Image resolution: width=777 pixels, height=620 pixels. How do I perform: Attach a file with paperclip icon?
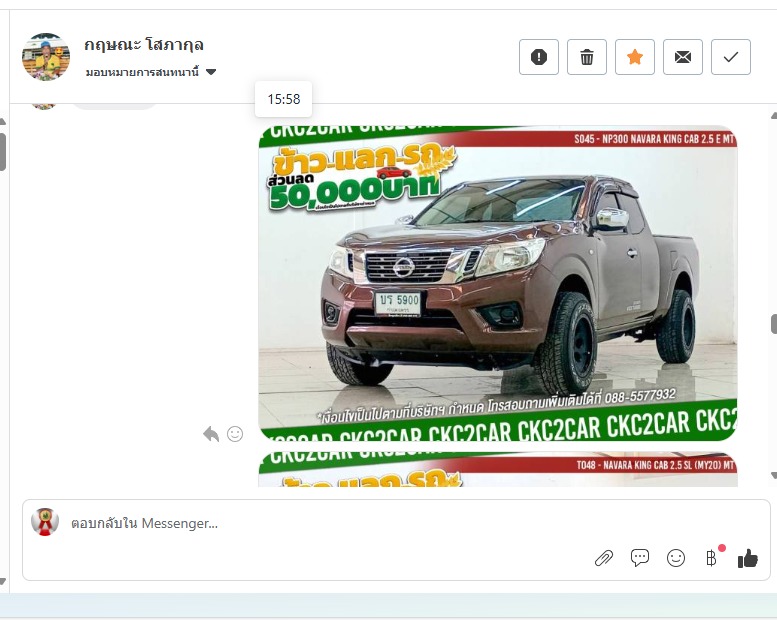tap(604, 559)
